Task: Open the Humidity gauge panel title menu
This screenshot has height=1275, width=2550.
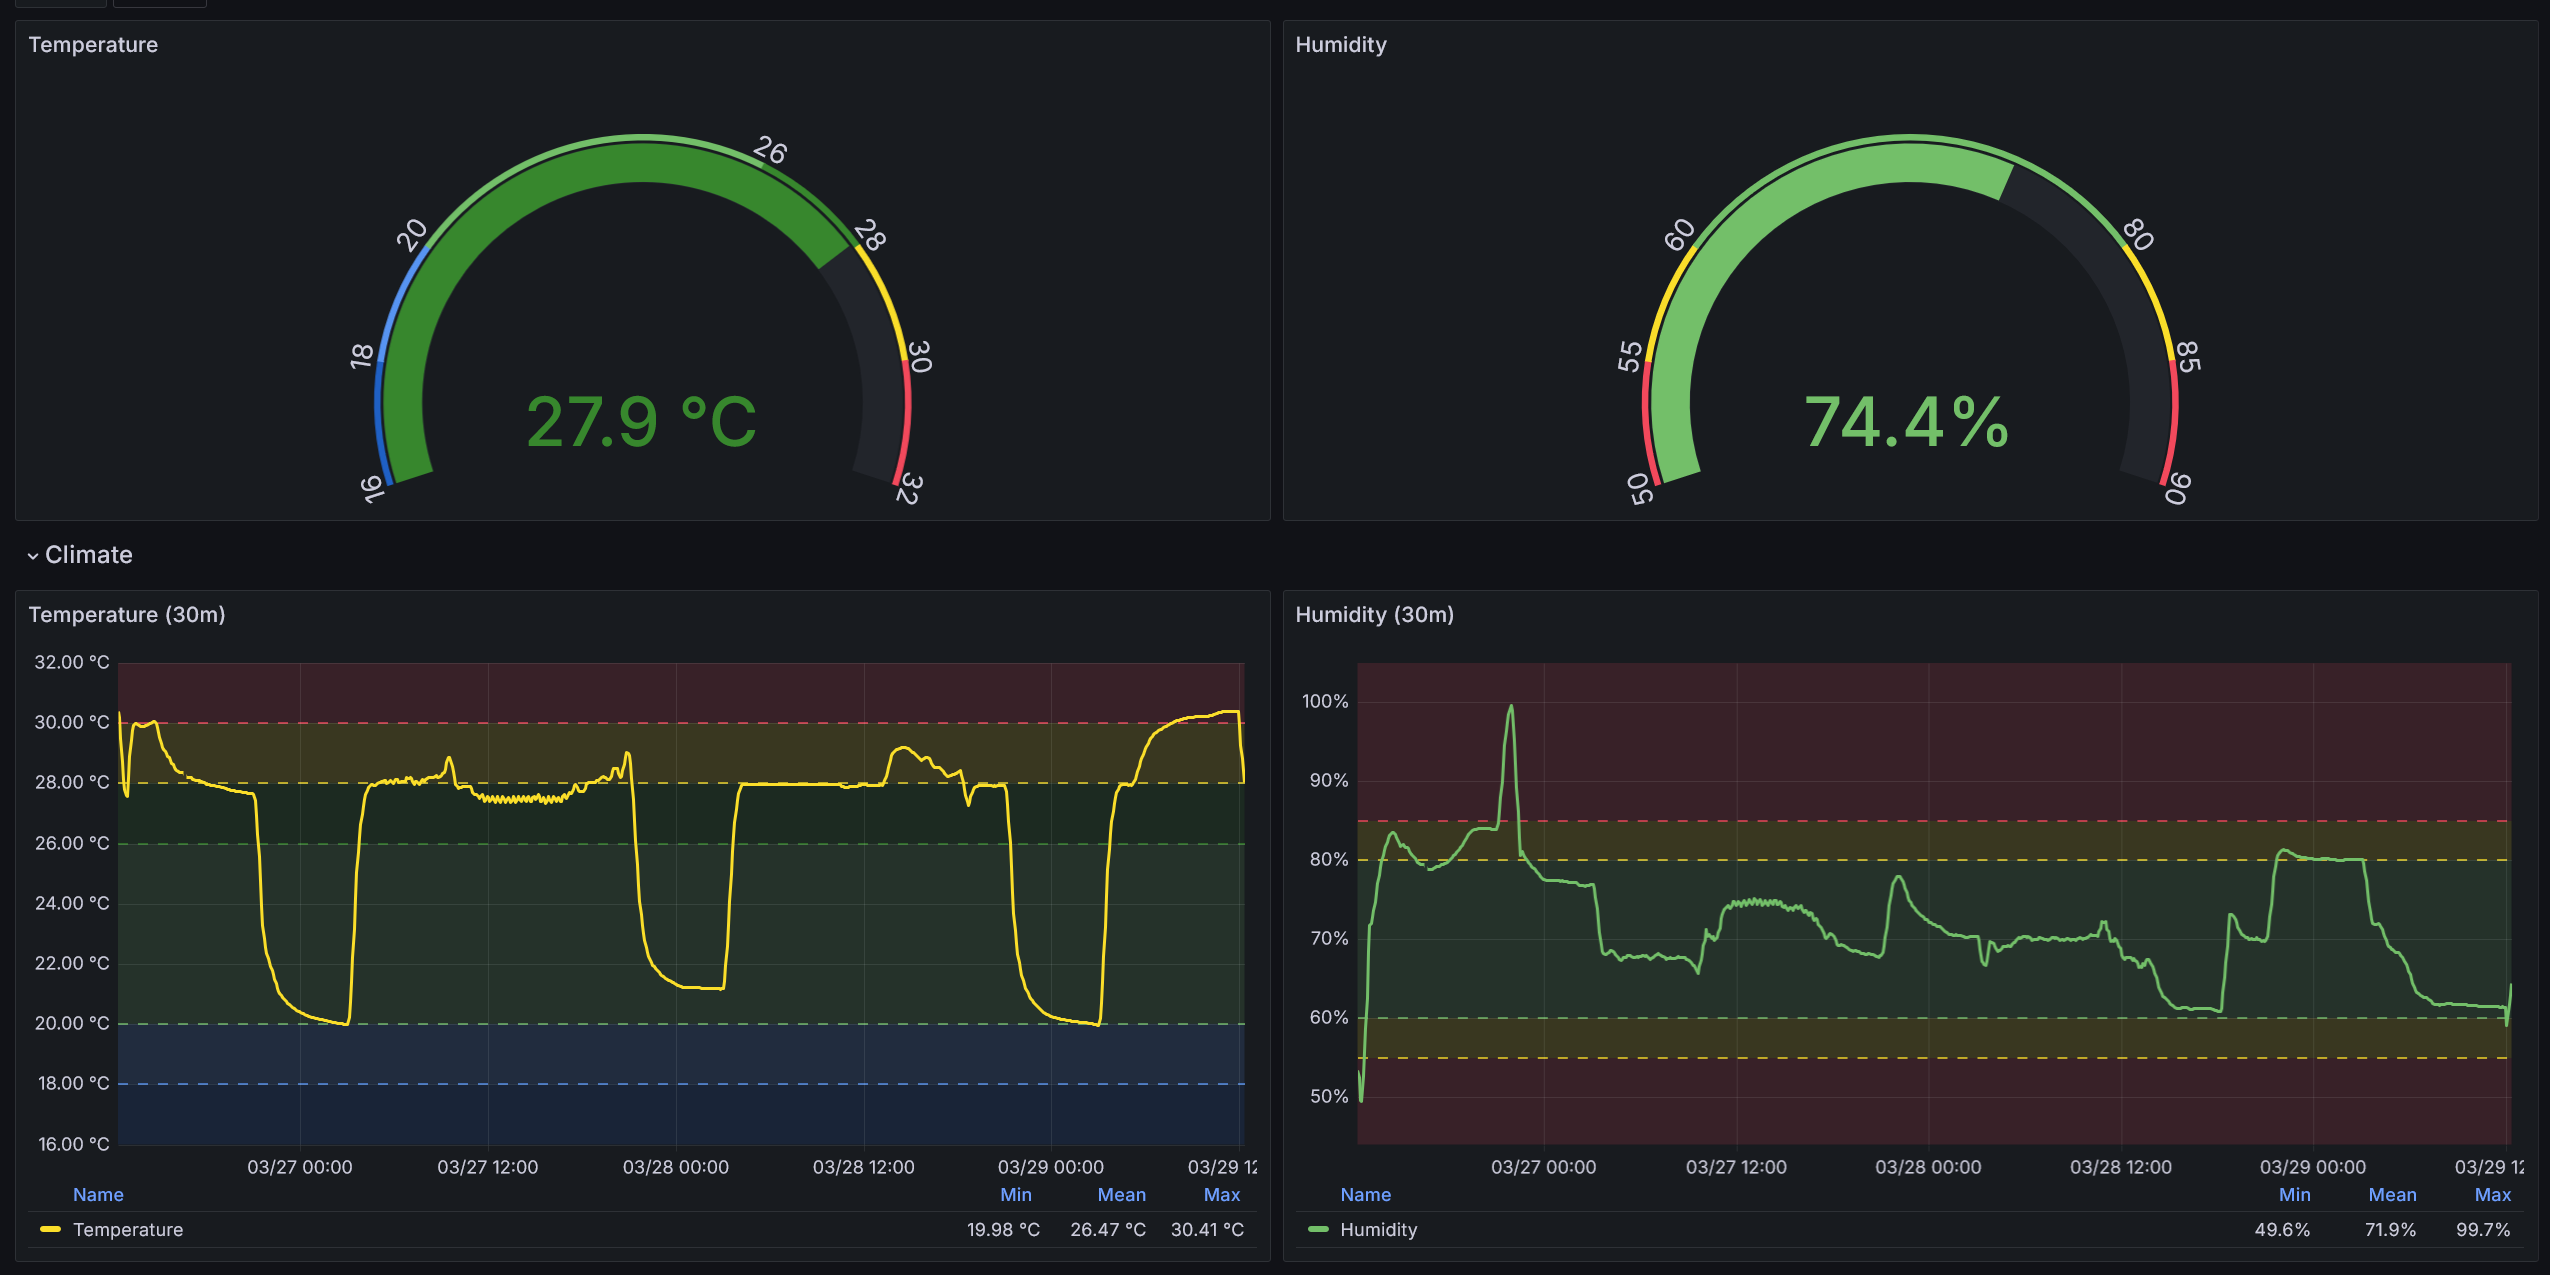Action: [x=1340, y=45]
